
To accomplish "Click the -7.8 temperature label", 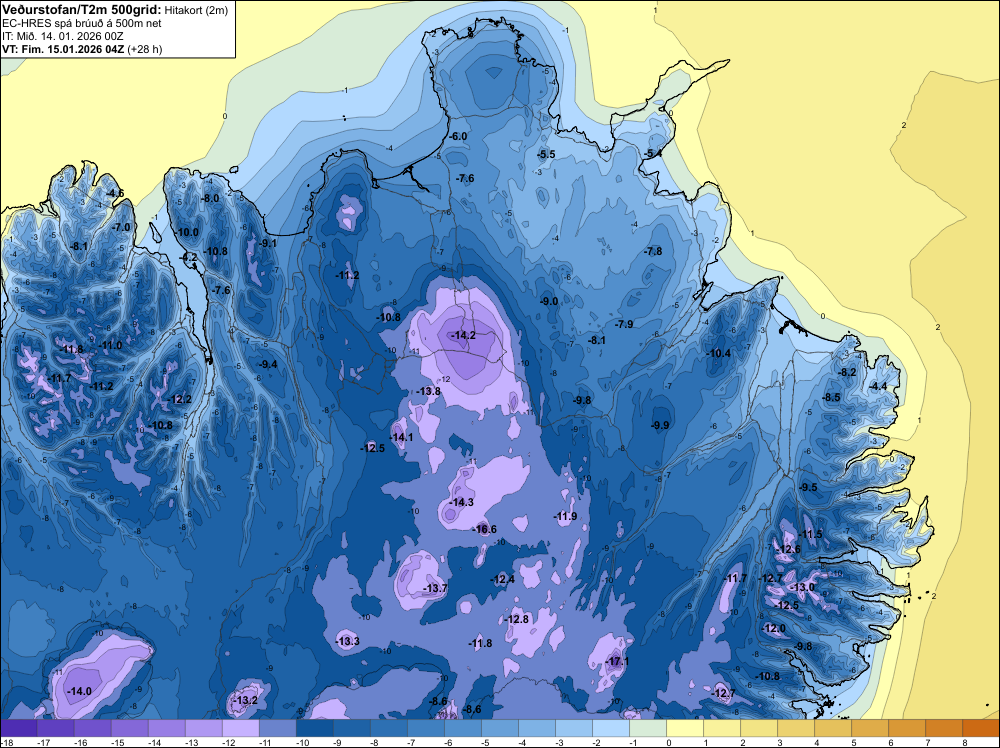I will tap(653, 251).
